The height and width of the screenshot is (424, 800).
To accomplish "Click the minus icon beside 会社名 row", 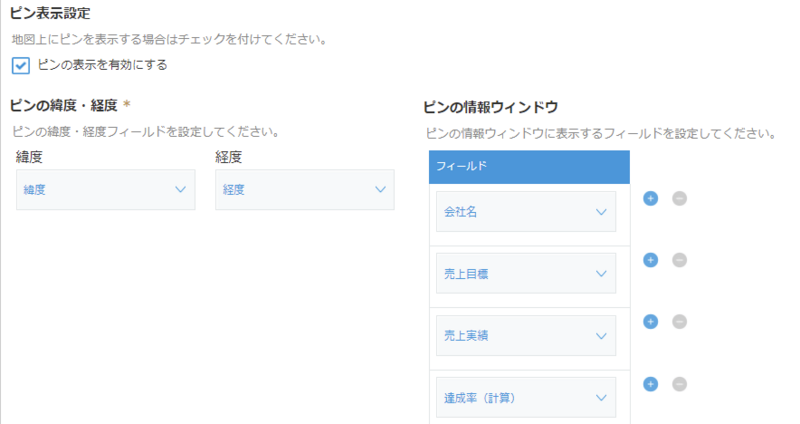I will (679, 198).
